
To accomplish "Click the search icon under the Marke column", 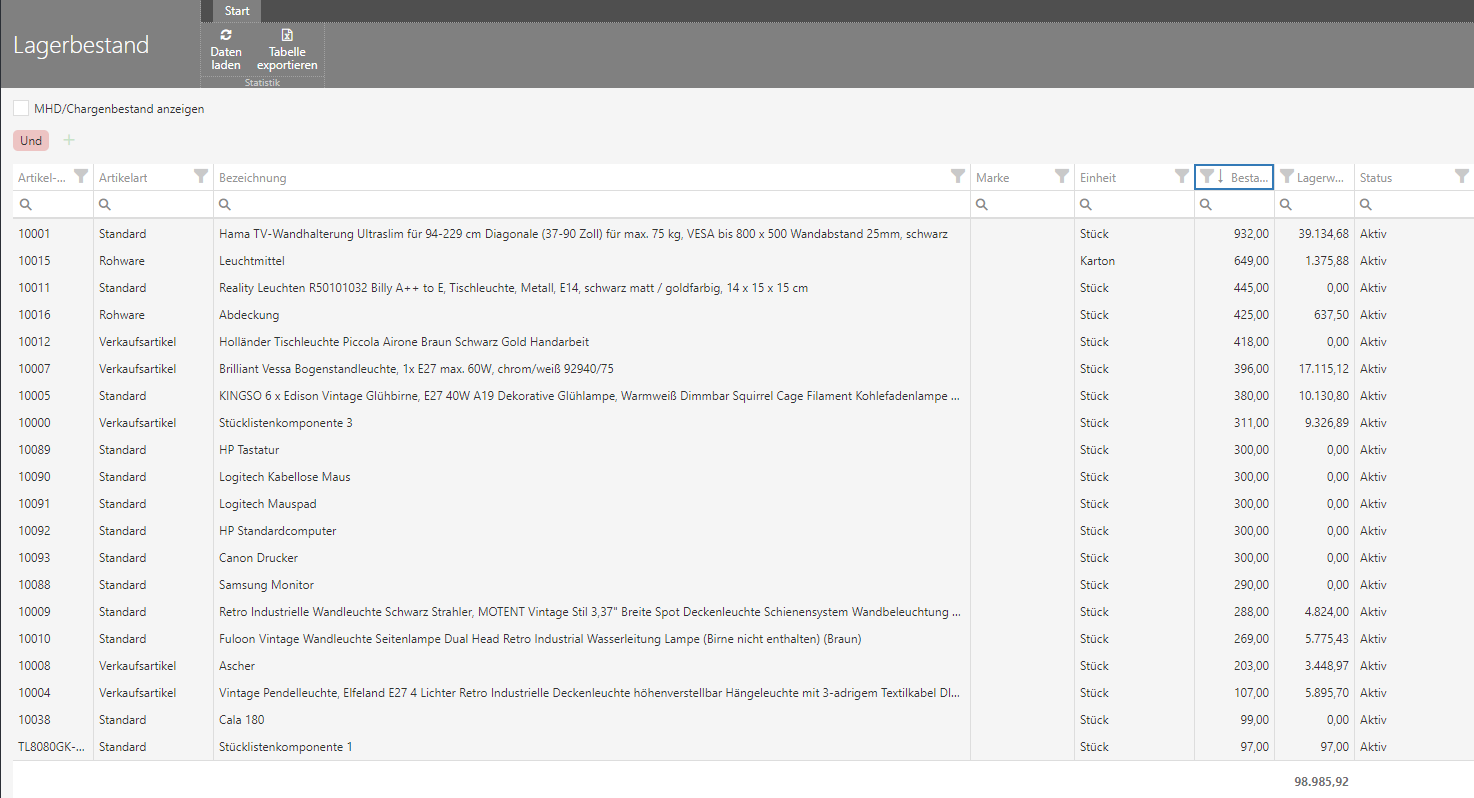I will coord(982,204).
